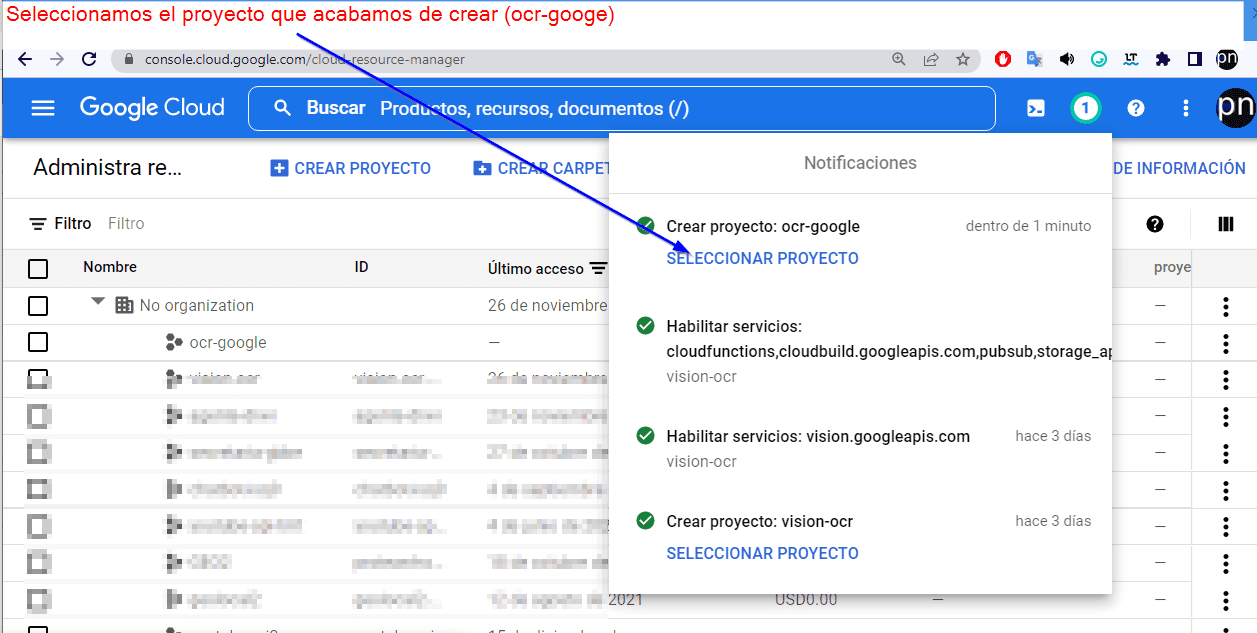Screen dimensions: 1257x633
Task: Activate Cloud Shell terminal icon
Action: point(1036,108)
